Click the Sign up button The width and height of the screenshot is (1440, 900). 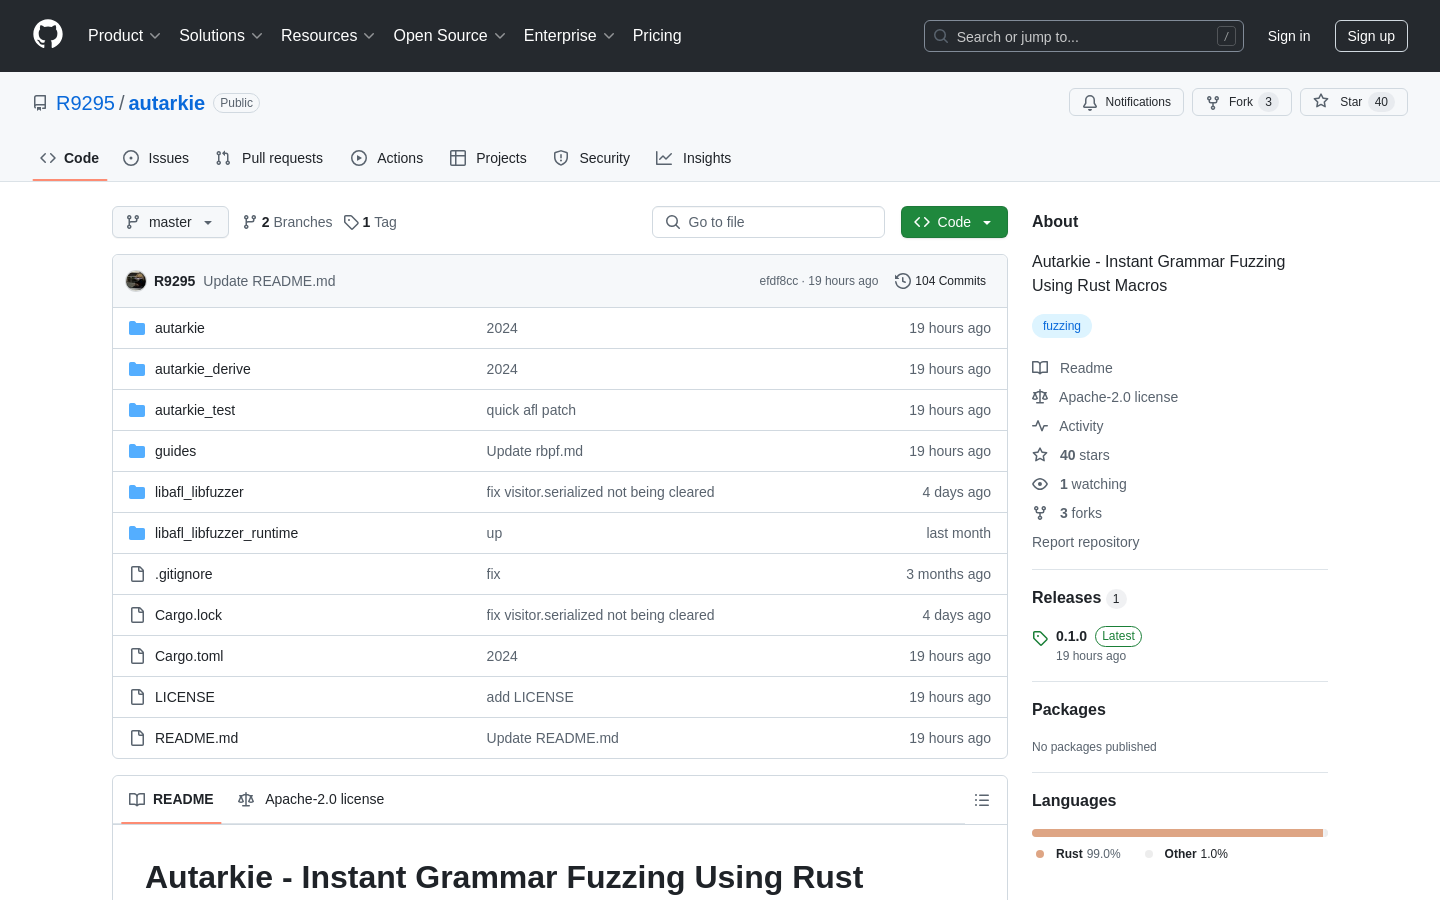click(1370, 36)
